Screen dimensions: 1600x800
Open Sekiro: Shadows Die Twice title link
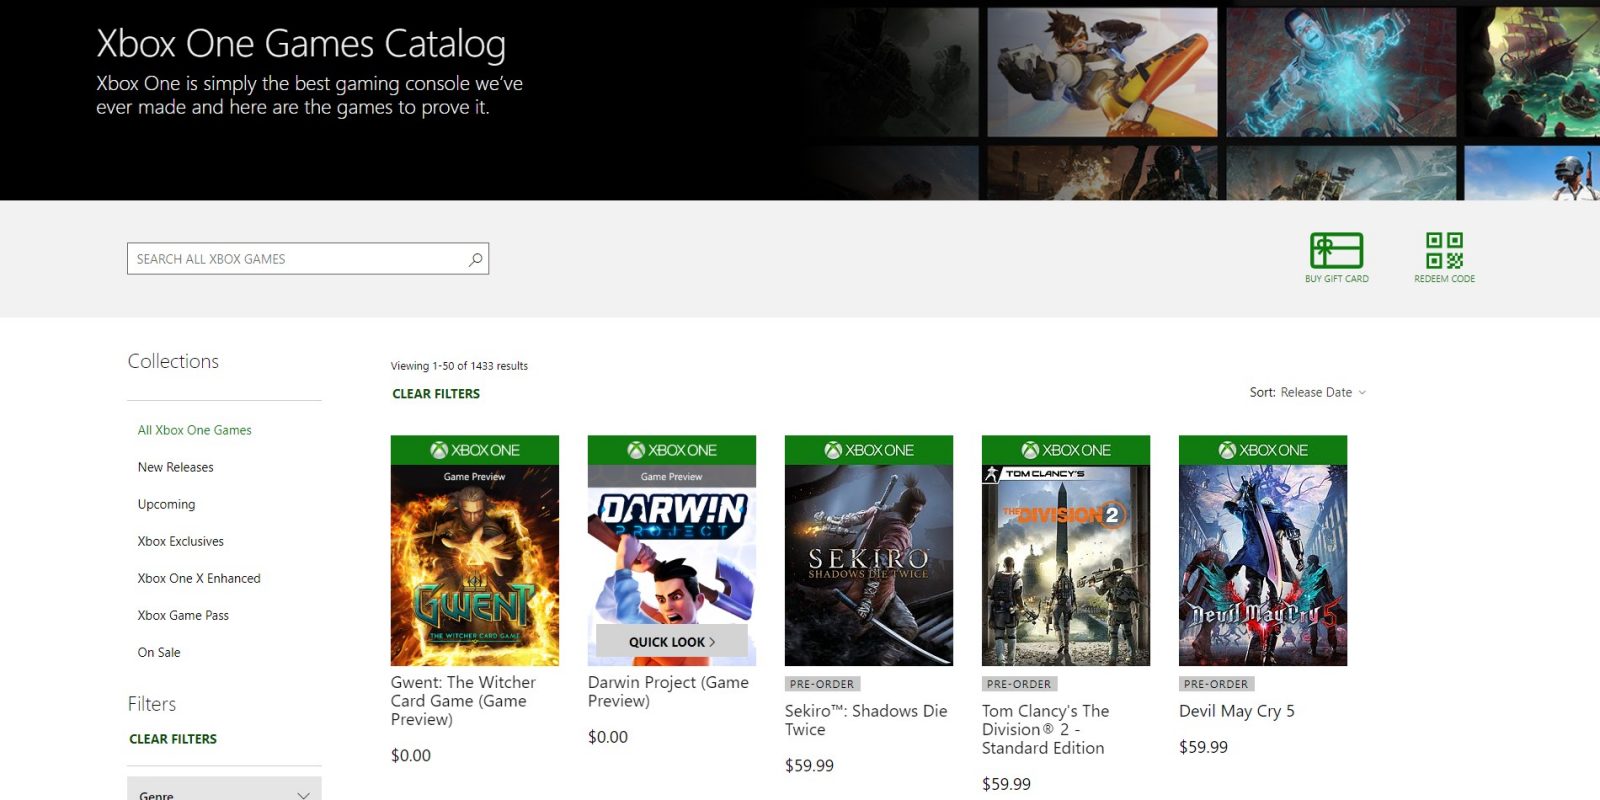866,720
